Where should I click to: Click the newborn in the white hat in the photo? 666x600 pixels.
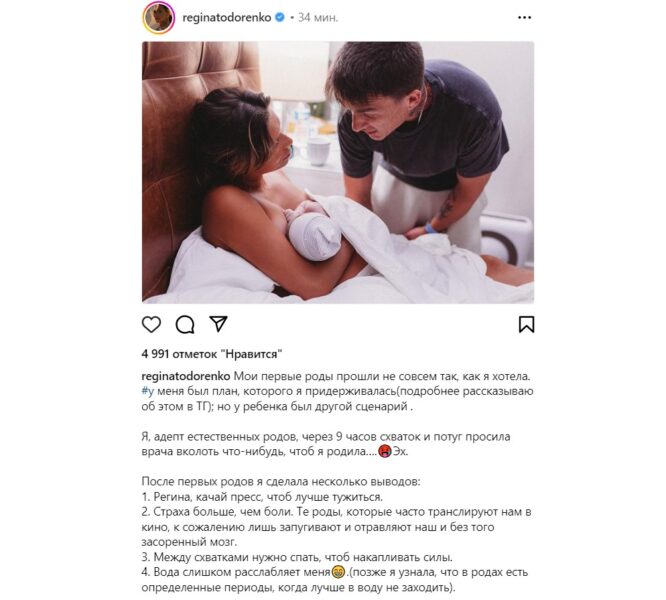click(313, 233)
